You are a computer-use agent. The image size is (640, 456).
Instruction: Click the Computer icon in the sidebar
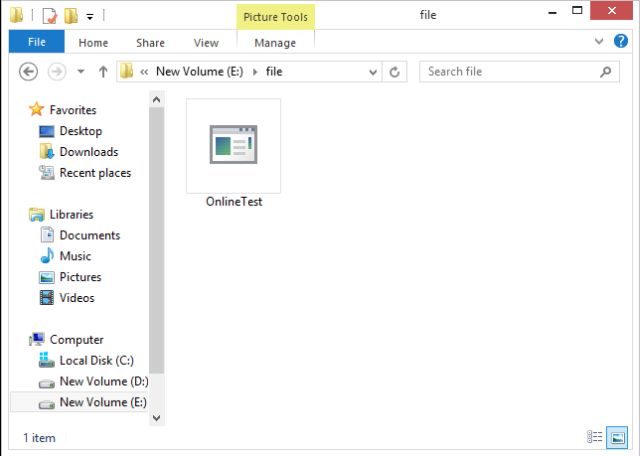[x=37, y=339]
